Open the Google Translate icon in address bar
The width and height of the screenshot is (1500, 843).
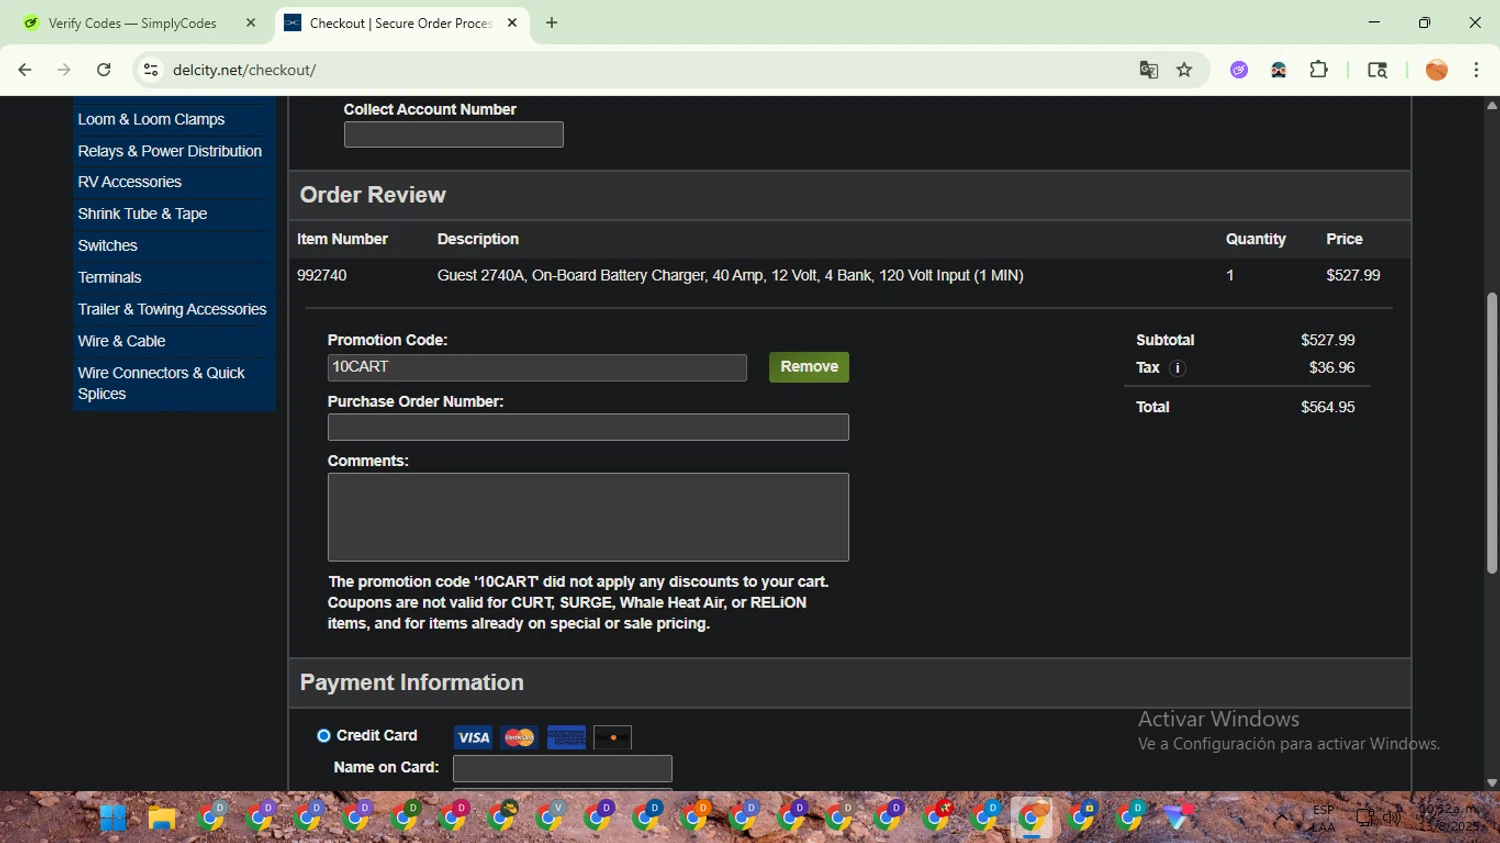(x=1149, y=70)
